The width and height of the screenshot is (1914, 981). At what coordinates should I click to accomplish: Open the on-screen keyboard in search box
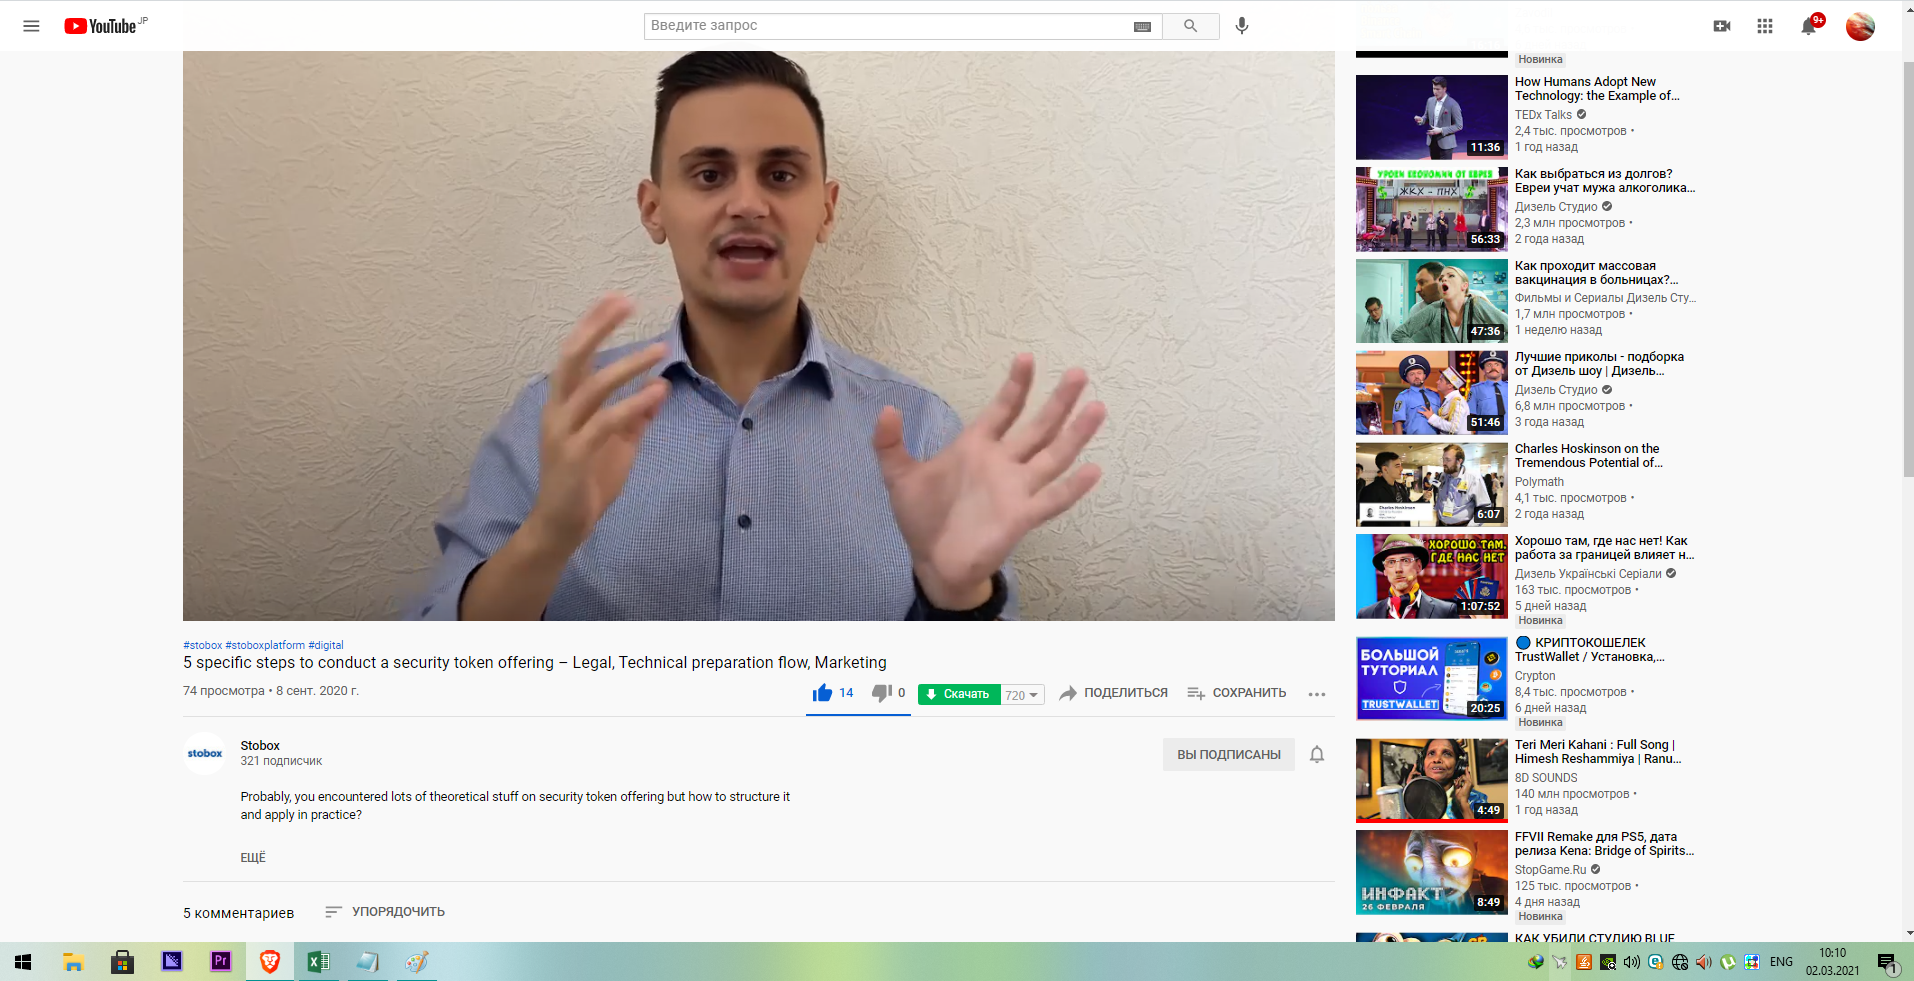point(1142,26)
